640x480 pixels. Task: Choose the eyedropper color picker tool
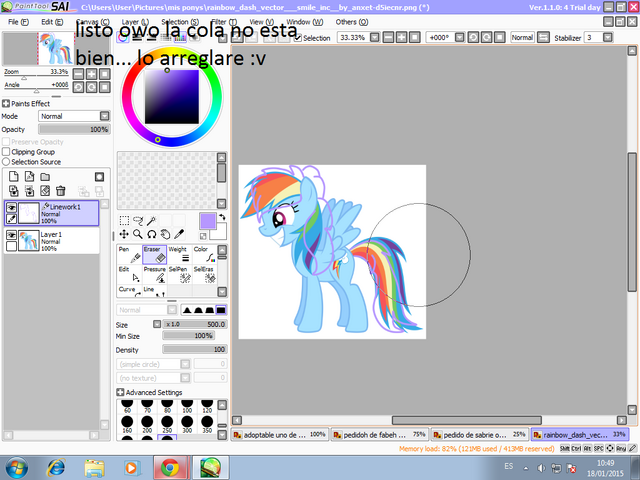click(179, 234)
